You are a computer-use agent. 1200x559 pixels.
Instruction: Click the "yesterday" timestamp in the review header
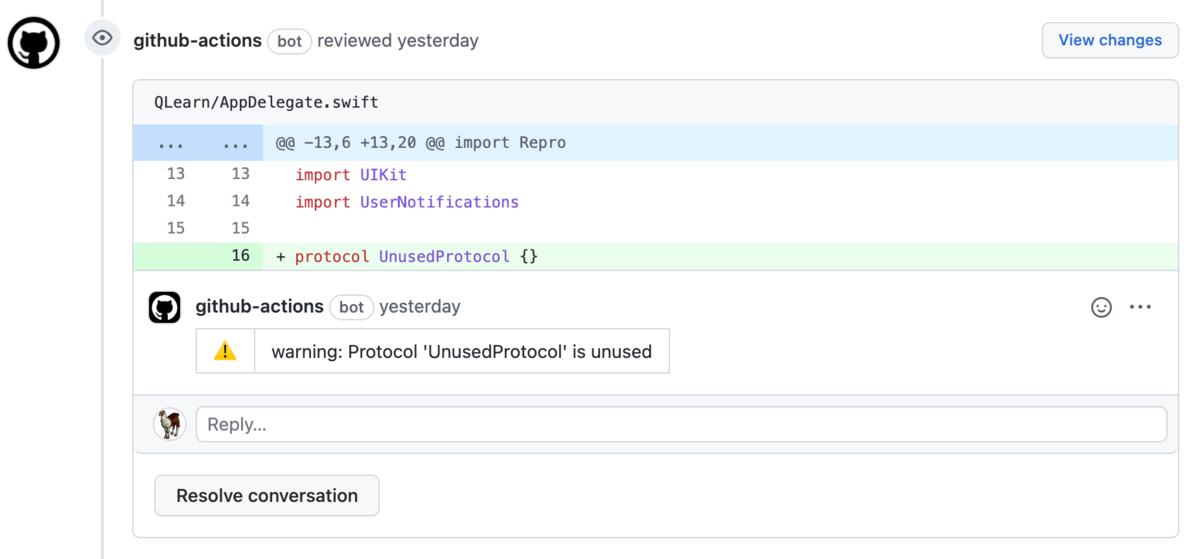click(437, 41)
